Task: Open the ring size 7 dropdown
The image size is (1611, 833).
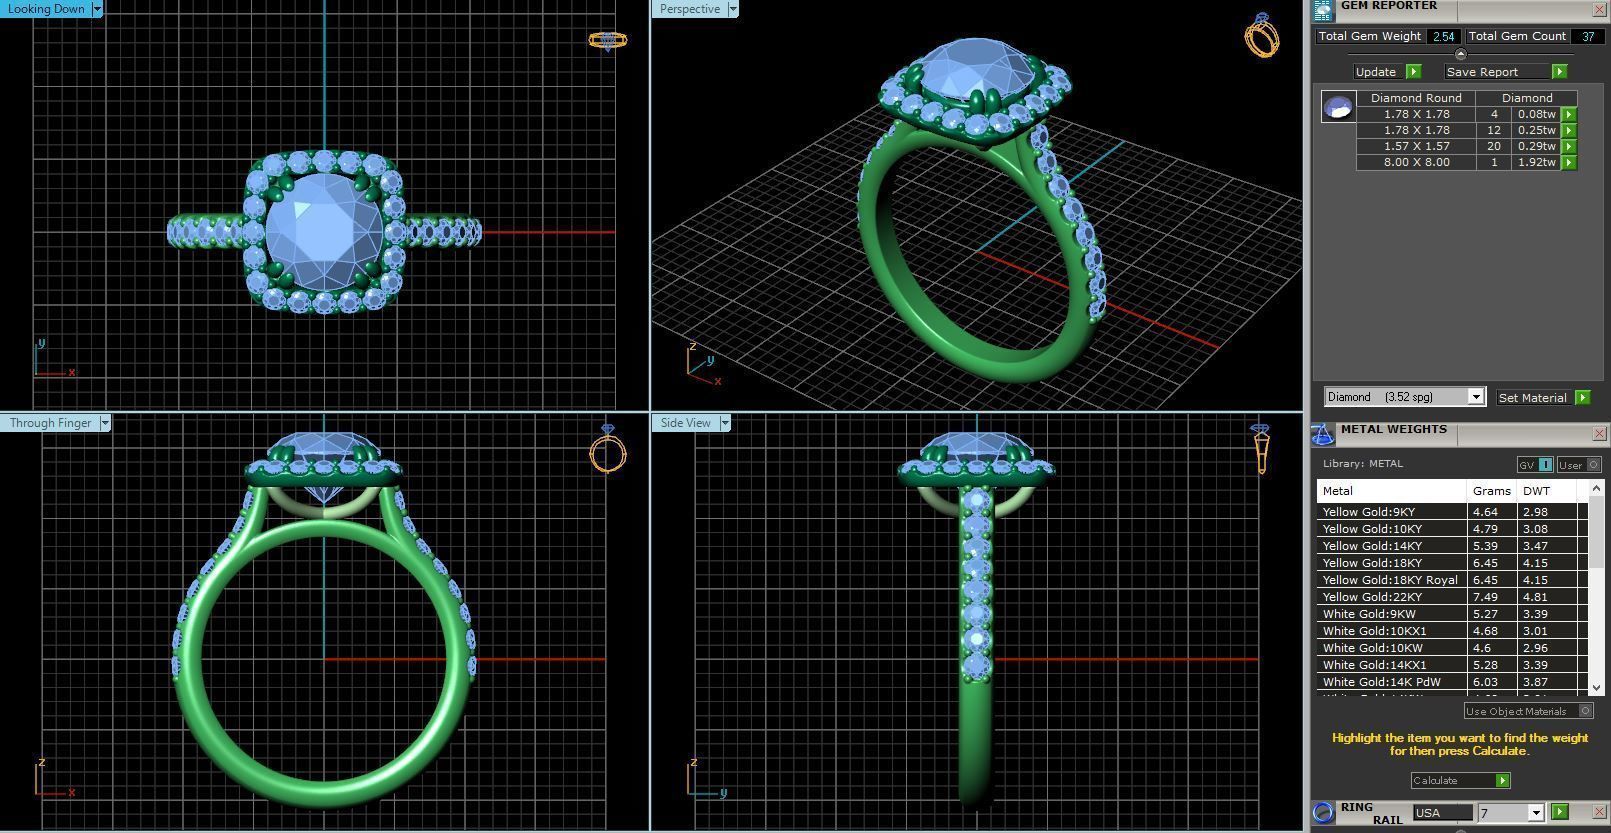Action: click(1536, 813)
